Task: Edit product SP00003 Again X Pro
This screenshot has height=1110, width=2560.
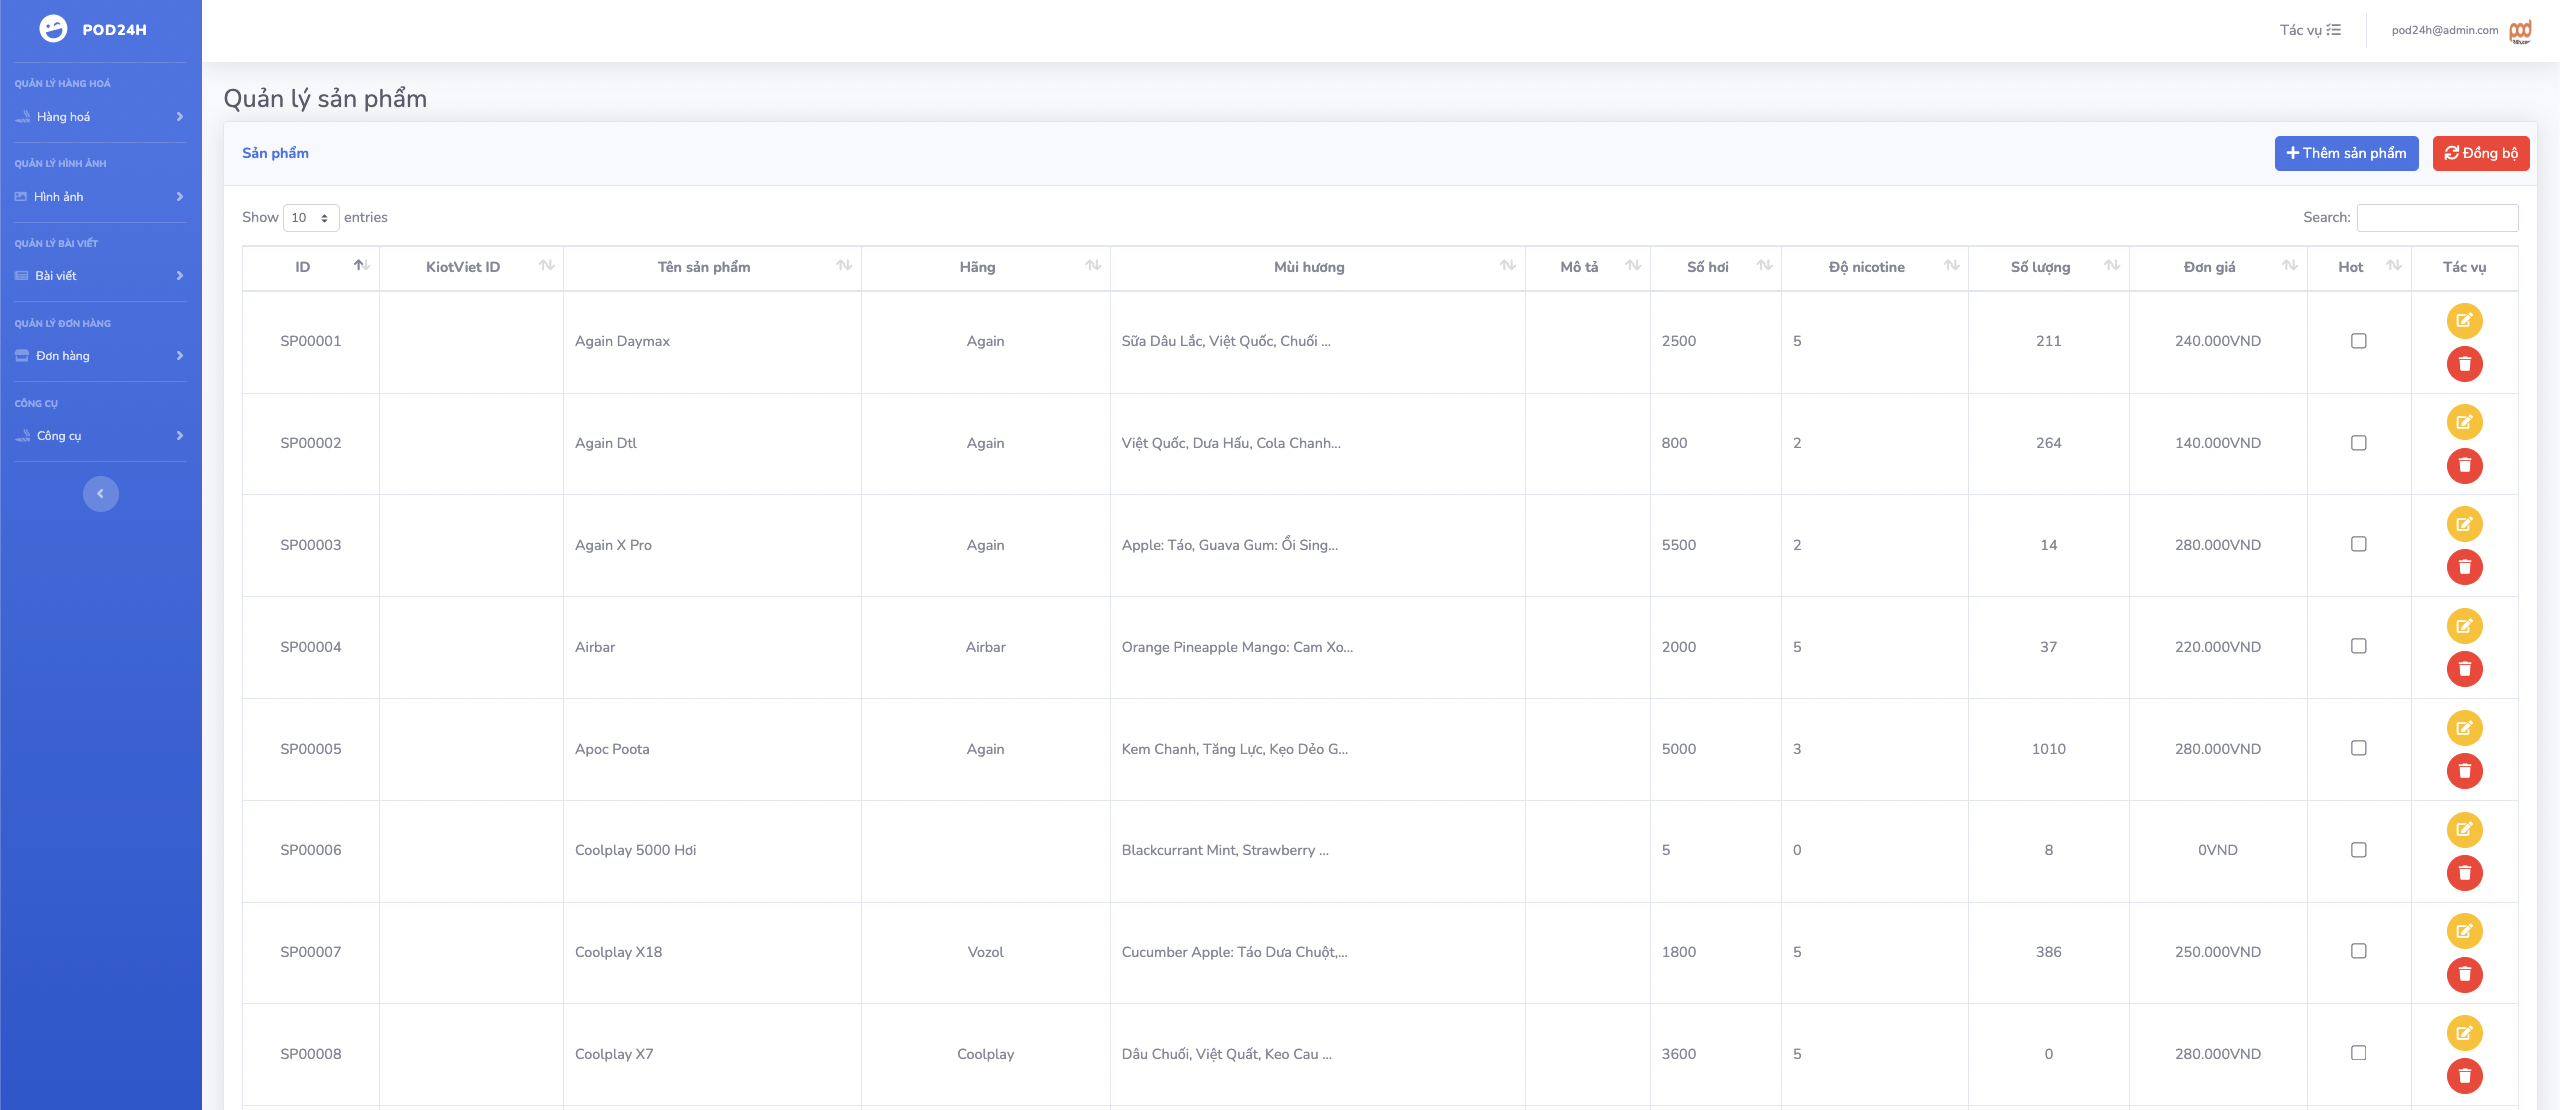Action: pos(2464,524)
